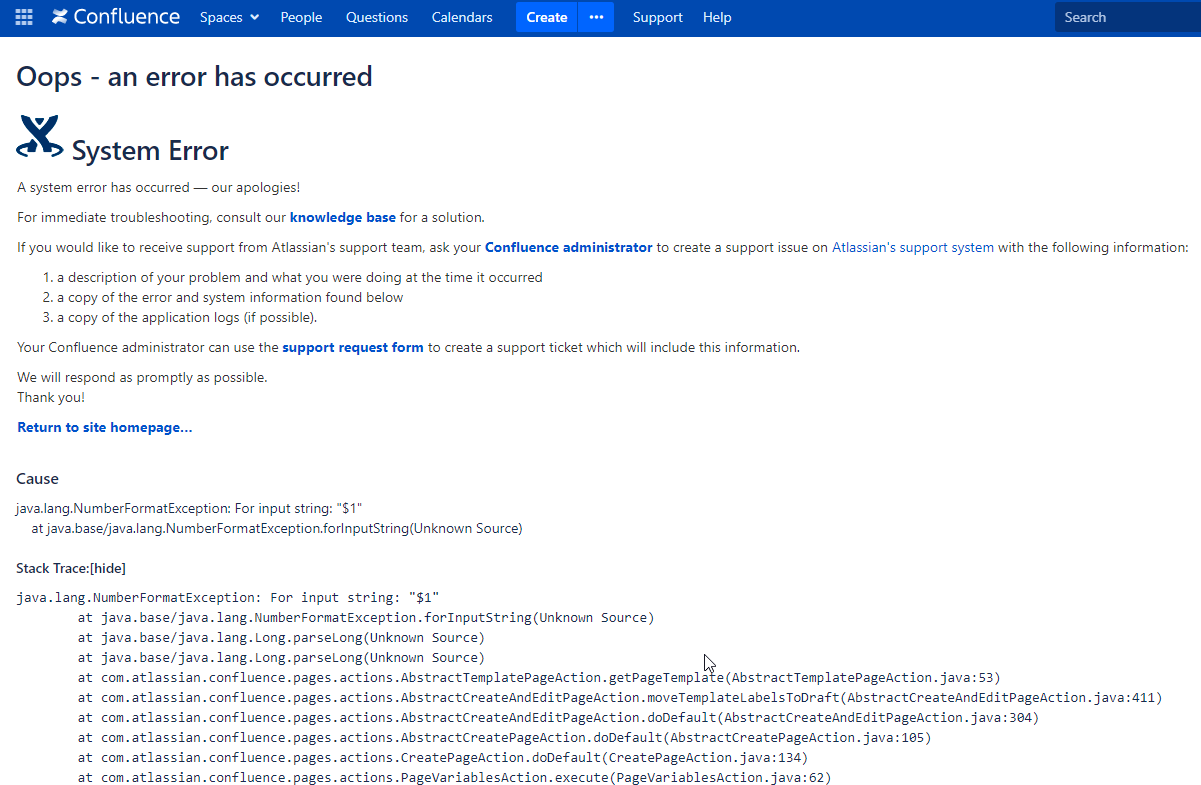Open the Support menu item
The width and height of the screenshot is (1201, 785).
point(658,17)
